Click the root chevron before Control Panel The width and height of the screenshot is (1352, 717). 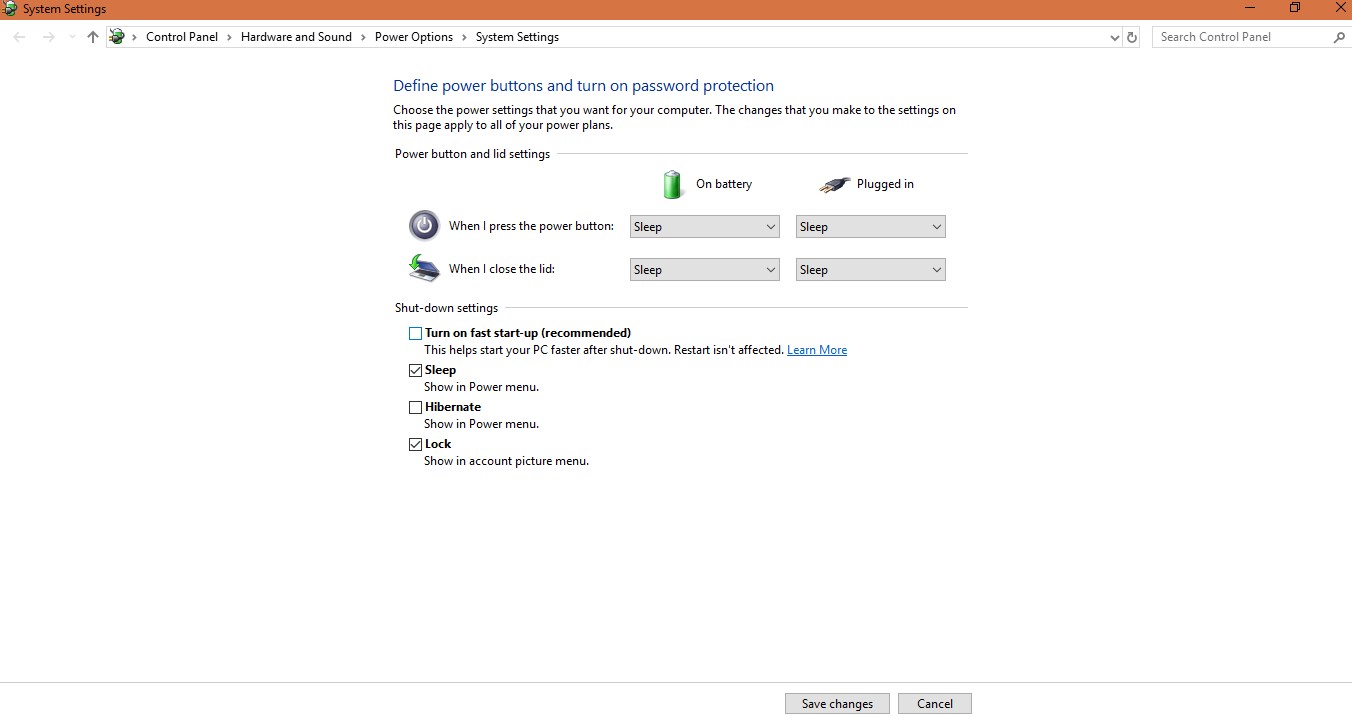tap(135, 37)
